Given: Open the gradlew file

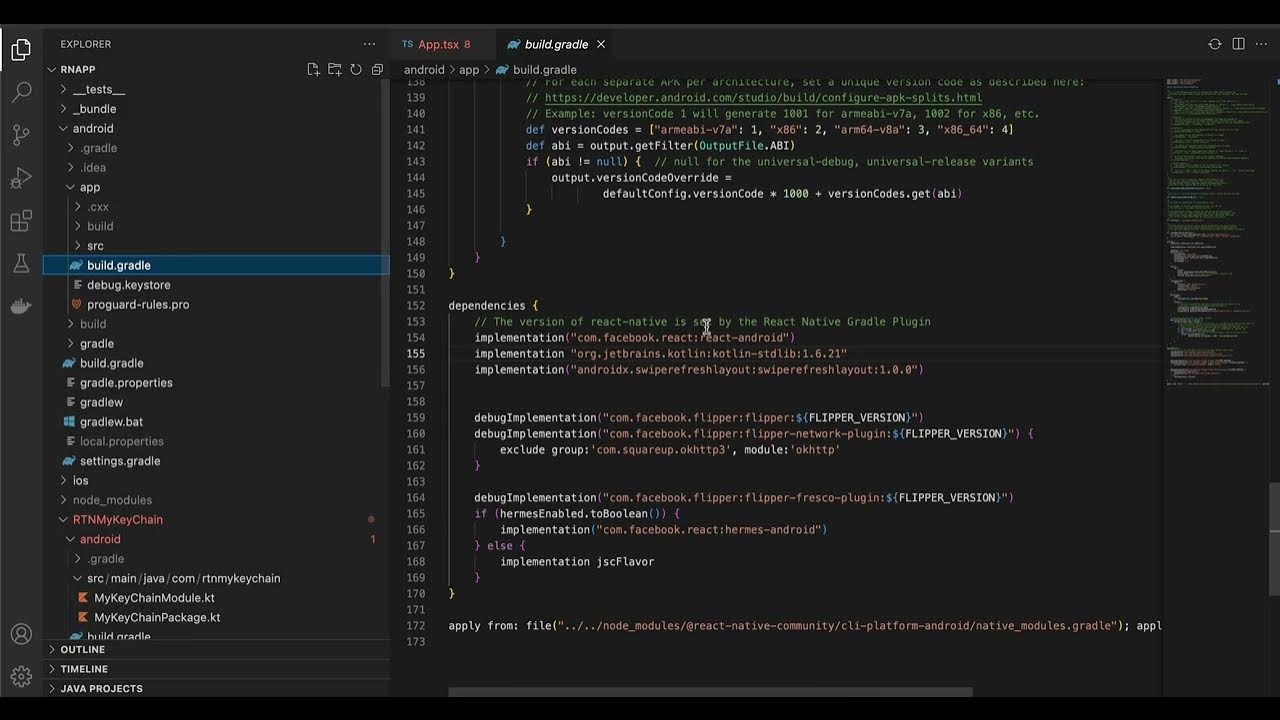Looking at the screenshot, I should [101, 402].
